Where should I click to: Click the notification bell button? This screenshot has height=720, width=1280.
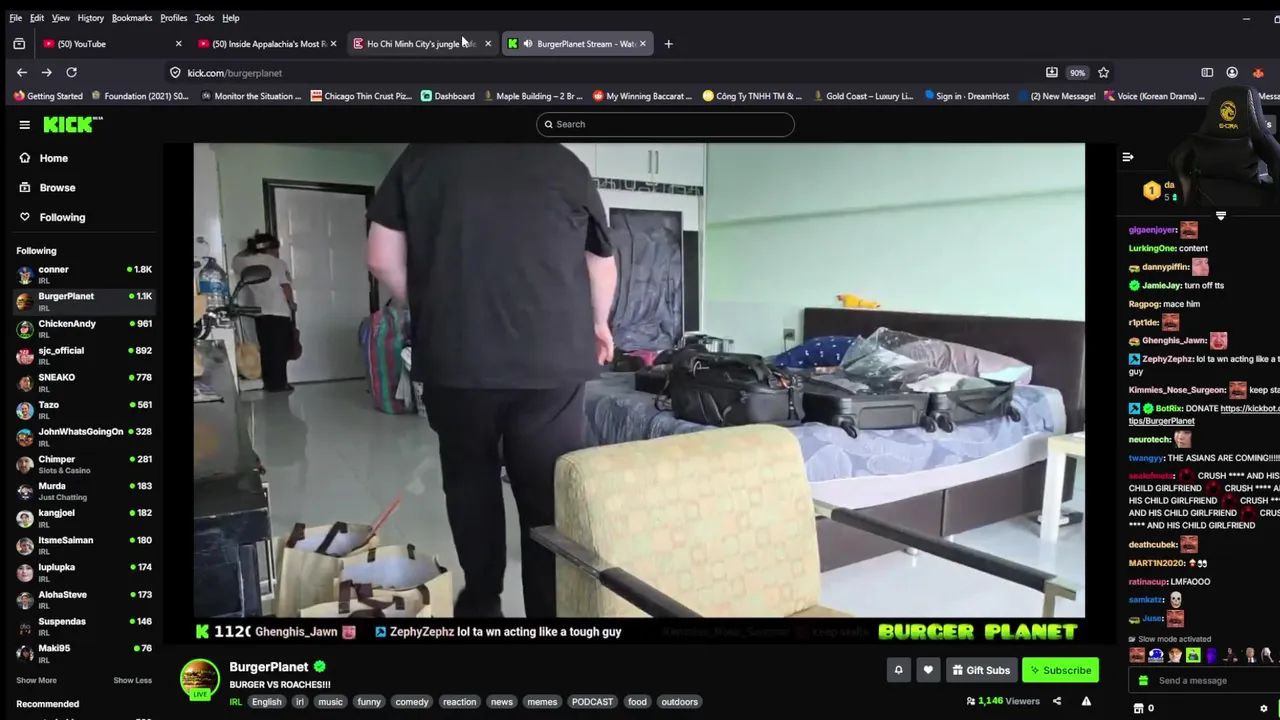(898, 670)
